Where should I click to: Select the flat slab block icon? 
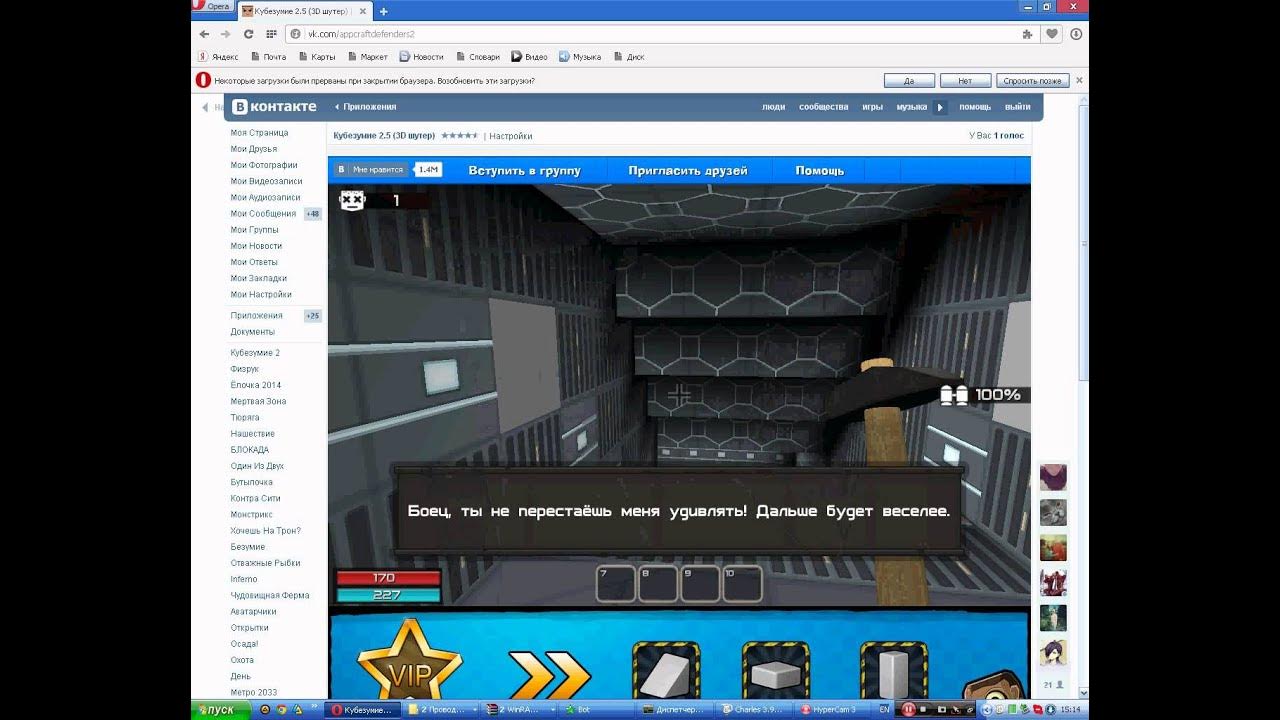pos(776,669)
